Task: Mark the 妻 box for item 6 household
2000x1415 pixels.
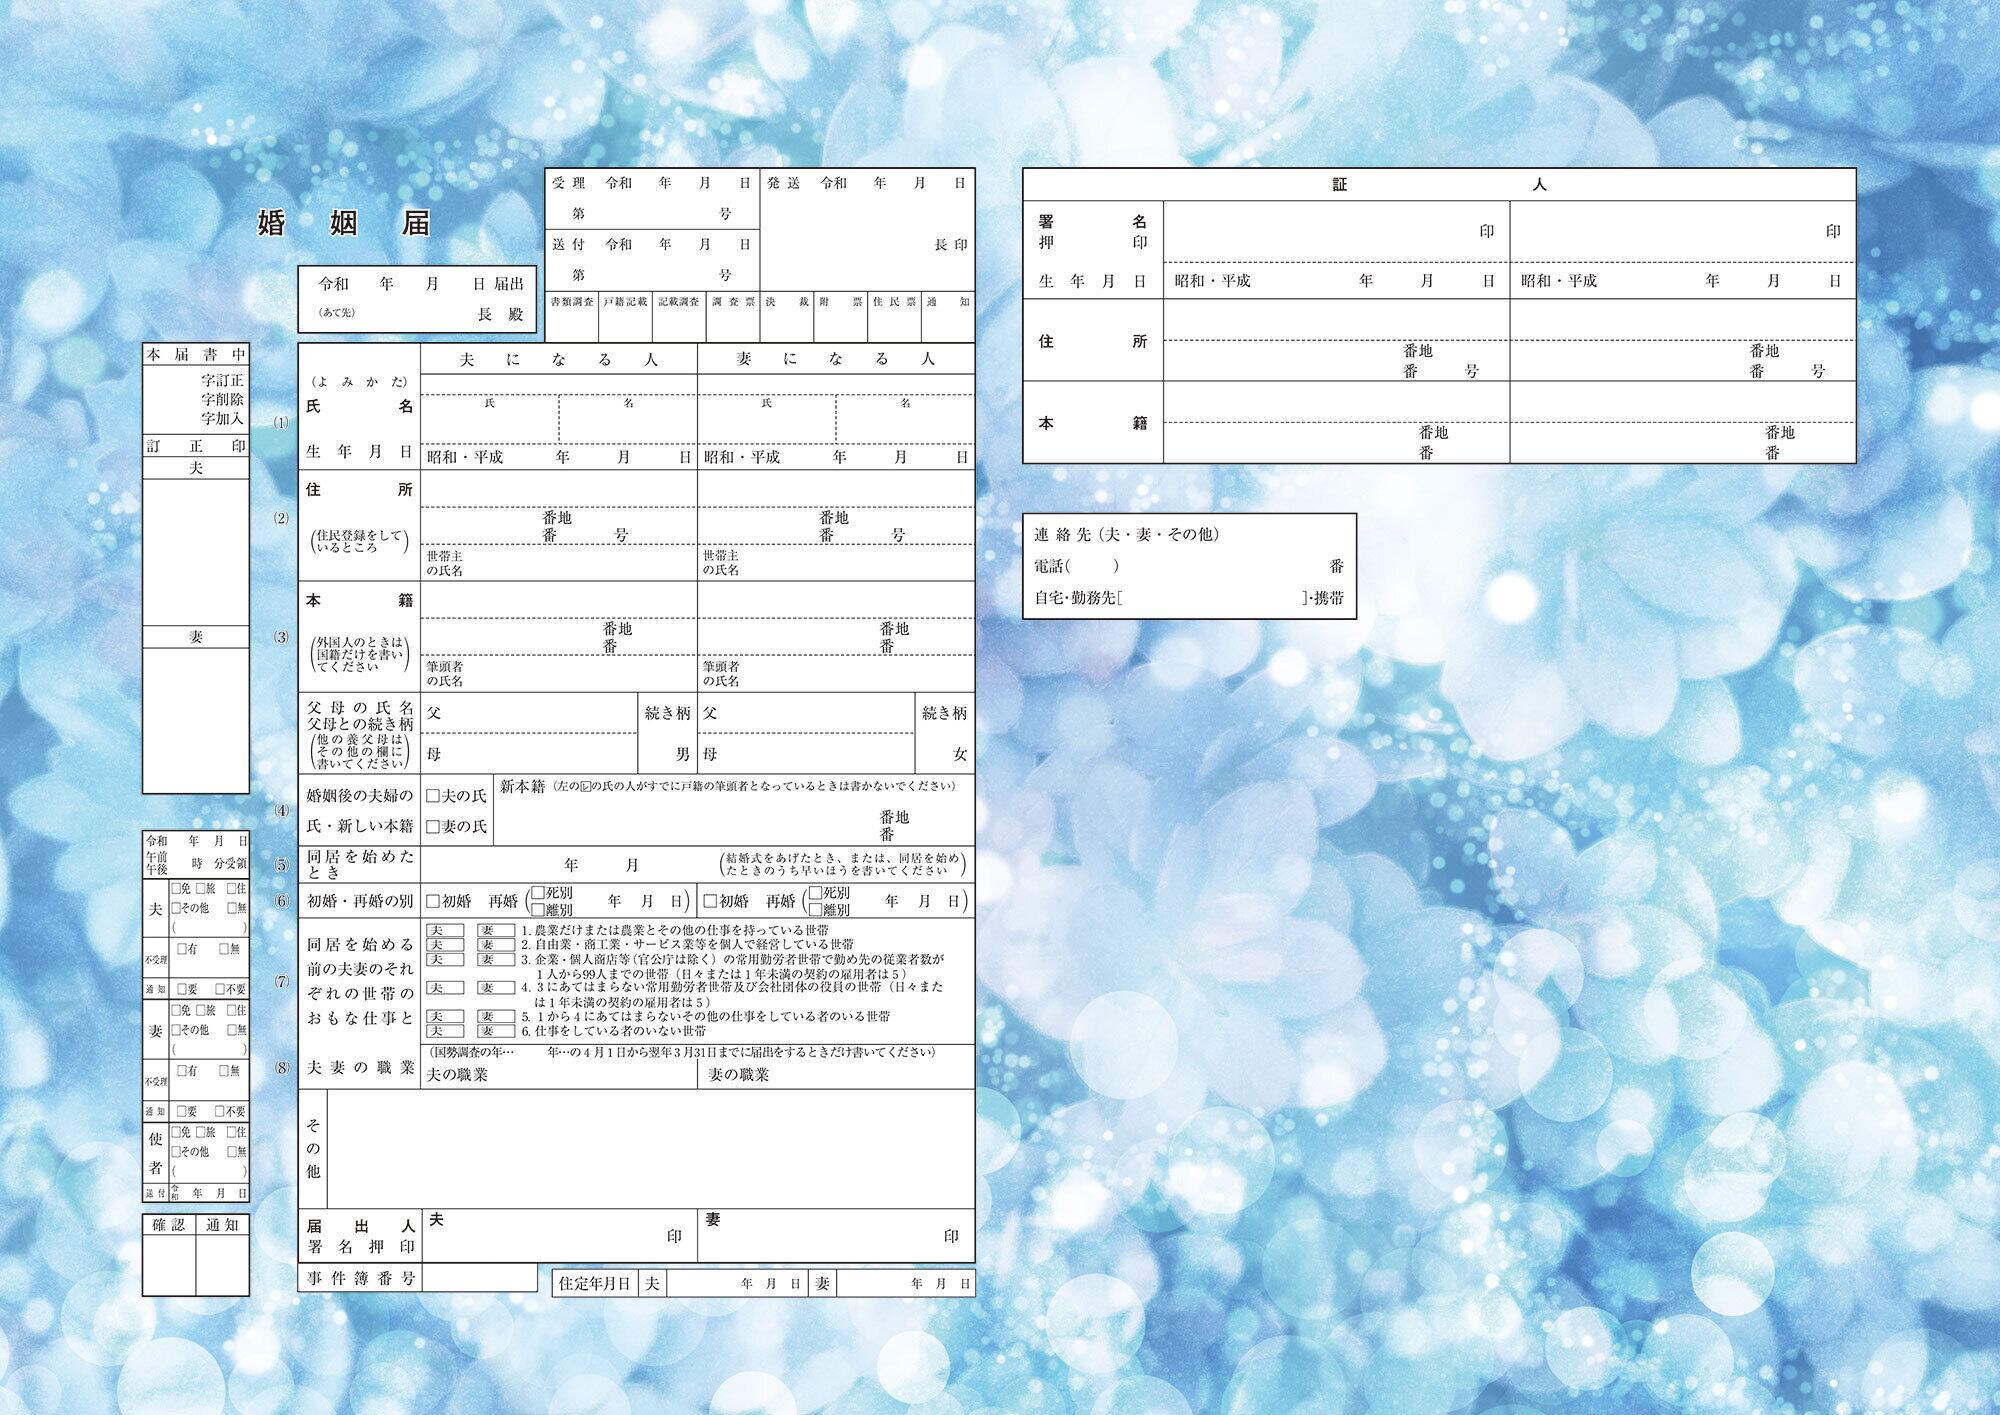Action: coord(495,1031)
